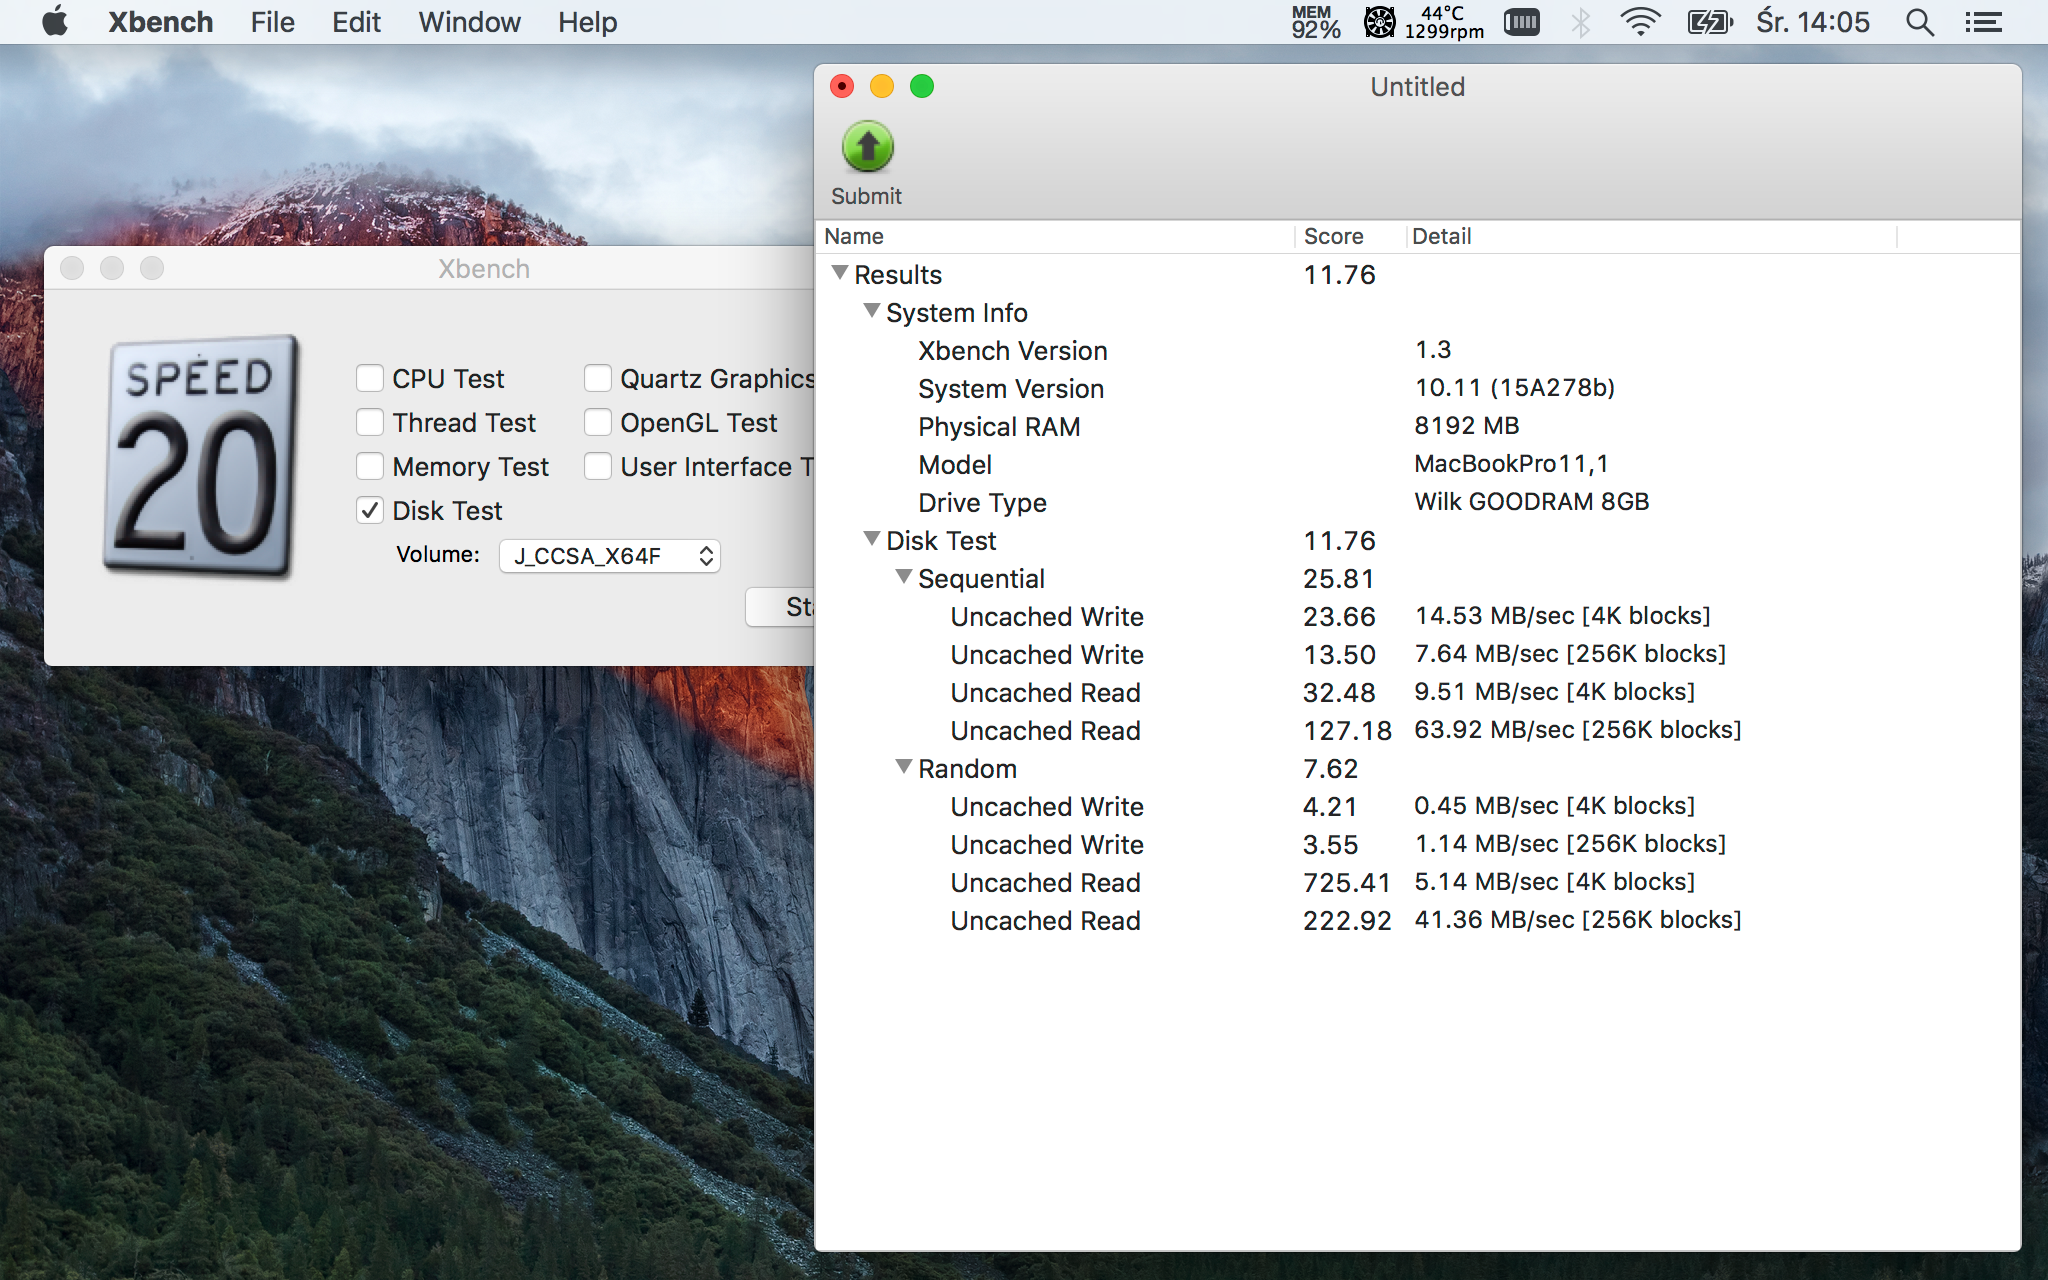
Task: Click the detail text MacBookPro11,1
Action: [x=1511, y=464]
